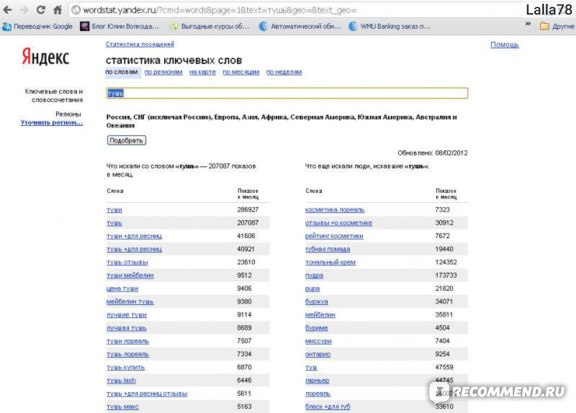Open the отзывы +о косметике link

coord(338,223)
